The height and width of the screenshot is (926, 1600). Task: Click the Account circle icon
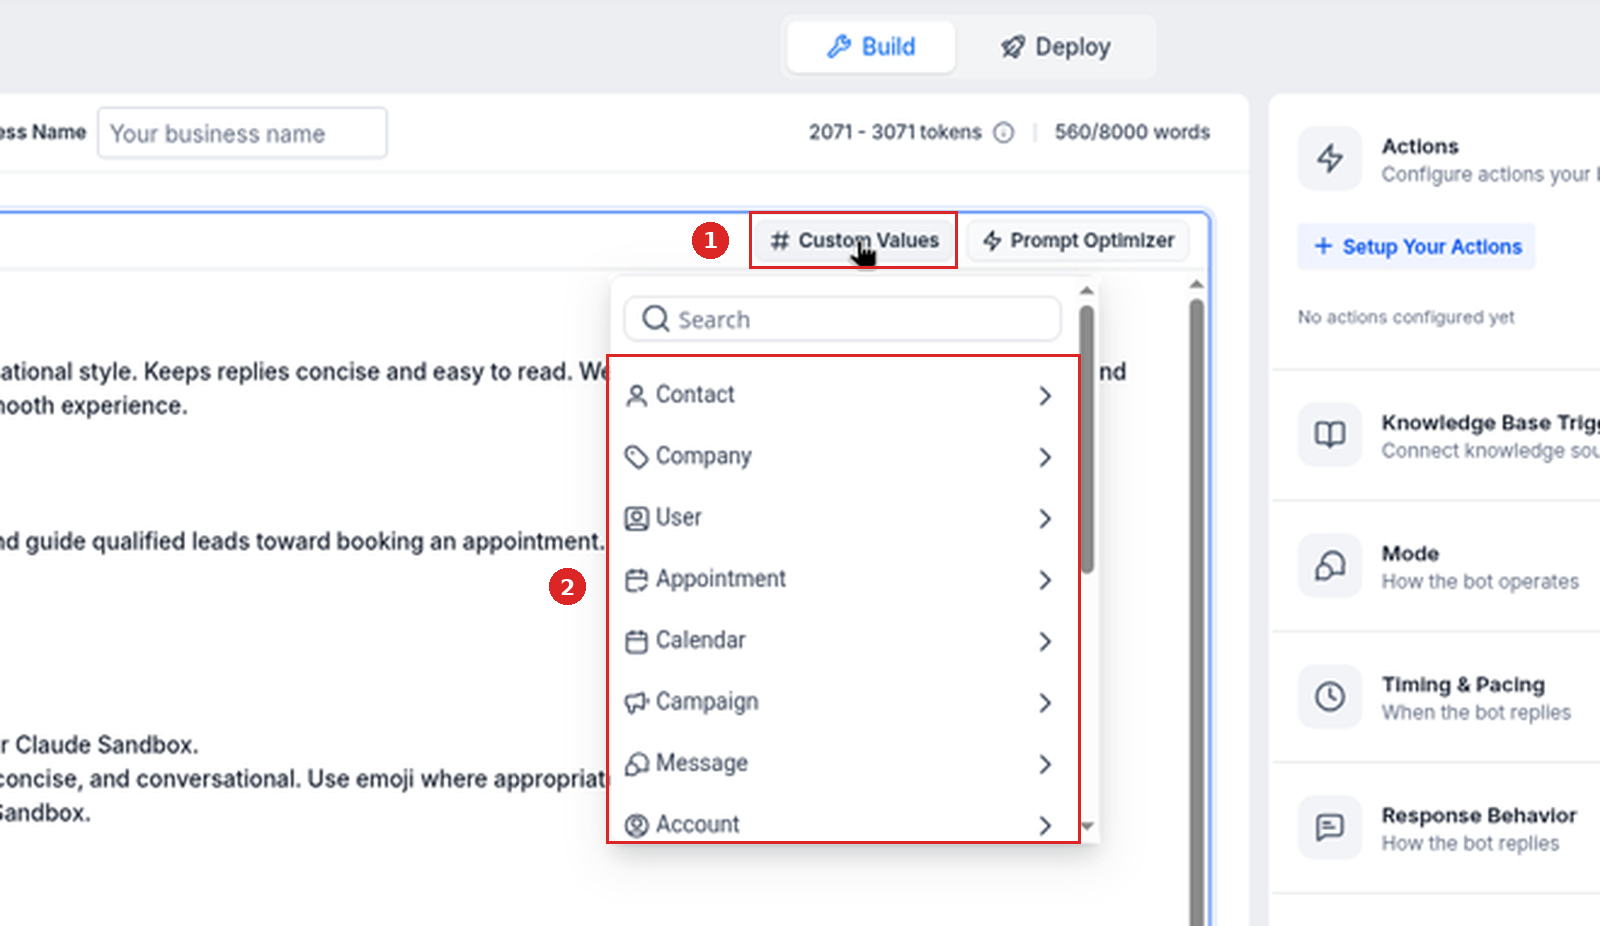pos(636,825)
